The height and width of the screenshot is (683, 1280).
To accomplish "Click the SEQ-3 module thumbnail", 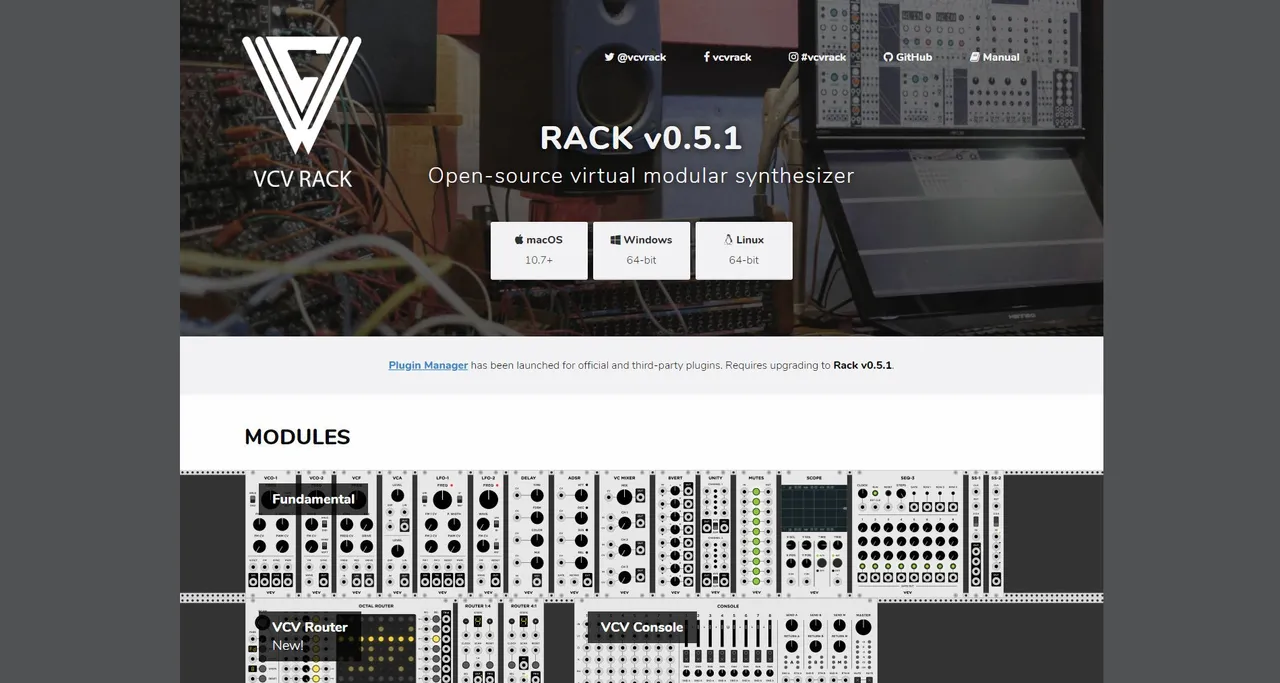I will pyautogui.click(x=908, y=533).
